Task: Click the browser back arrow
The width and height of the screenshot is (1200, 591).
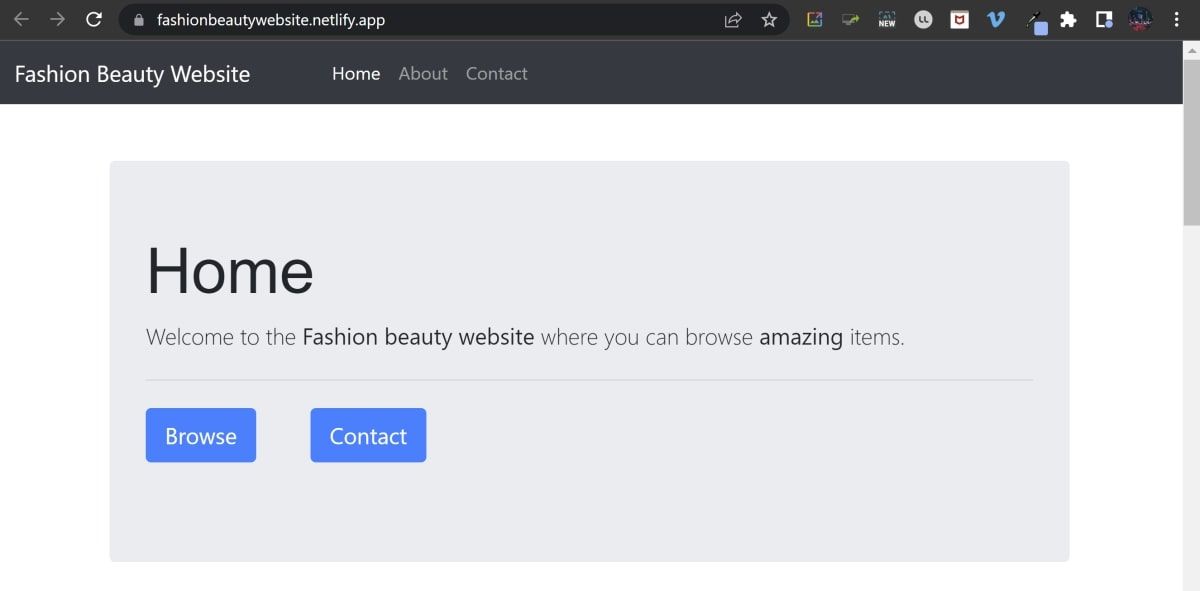Action: [21, 19]
